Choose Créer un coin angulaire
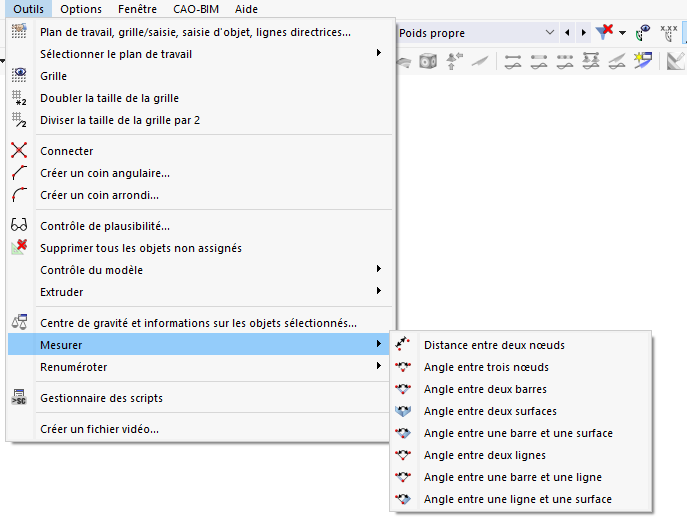The image size is (687, 517). point(105,173)
